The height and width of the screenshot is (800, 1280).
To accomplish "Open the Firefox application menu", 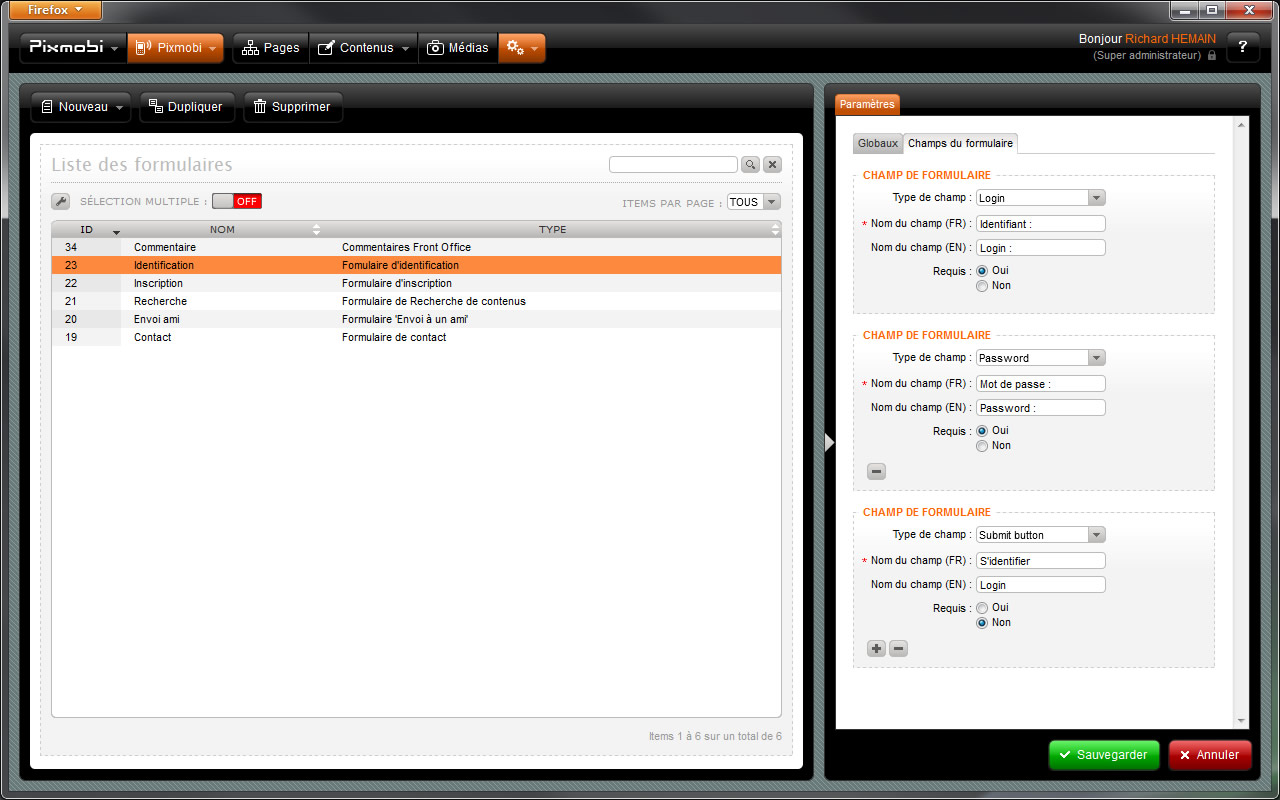I will pos(54,10).
